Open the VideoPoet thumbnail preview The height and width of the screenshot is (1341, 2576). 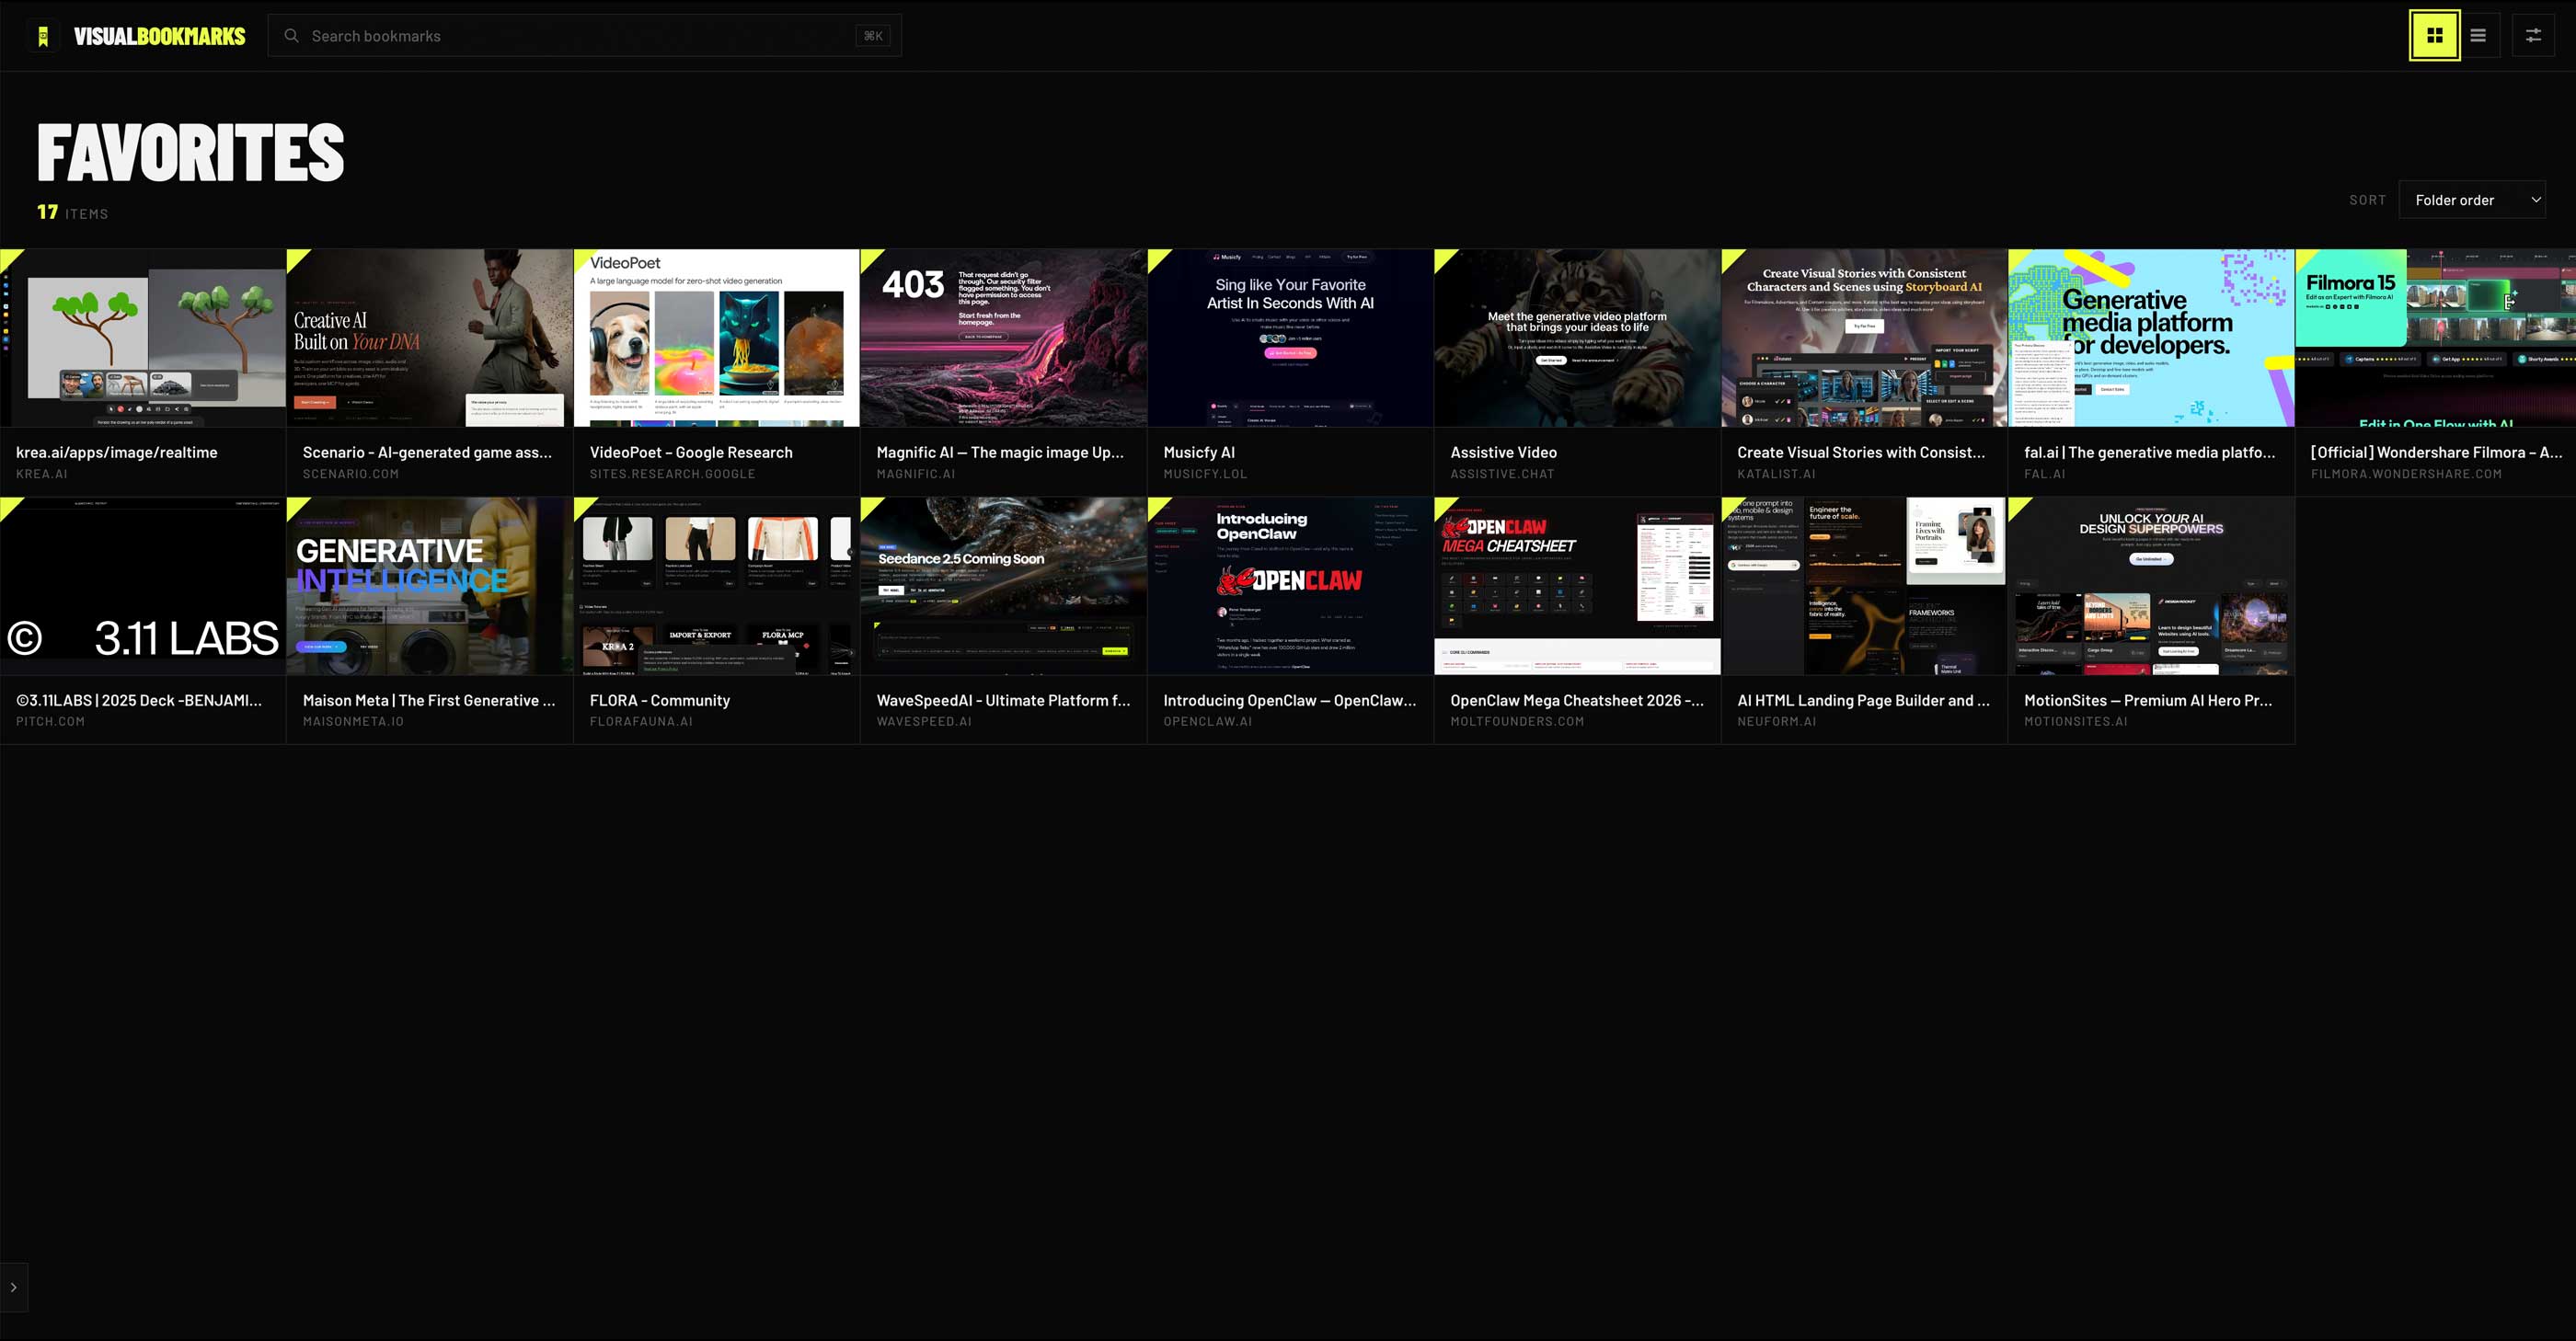coord(717,338)
